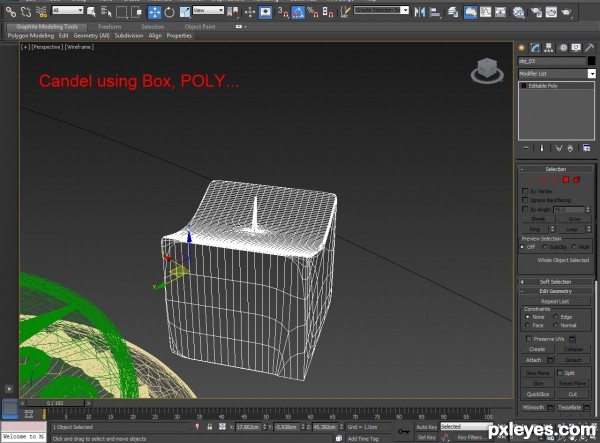The height and width of the screenshot is (443, 600).
Task: Toggle the selection lock padlock icon
Action: [x=210, y=427]
